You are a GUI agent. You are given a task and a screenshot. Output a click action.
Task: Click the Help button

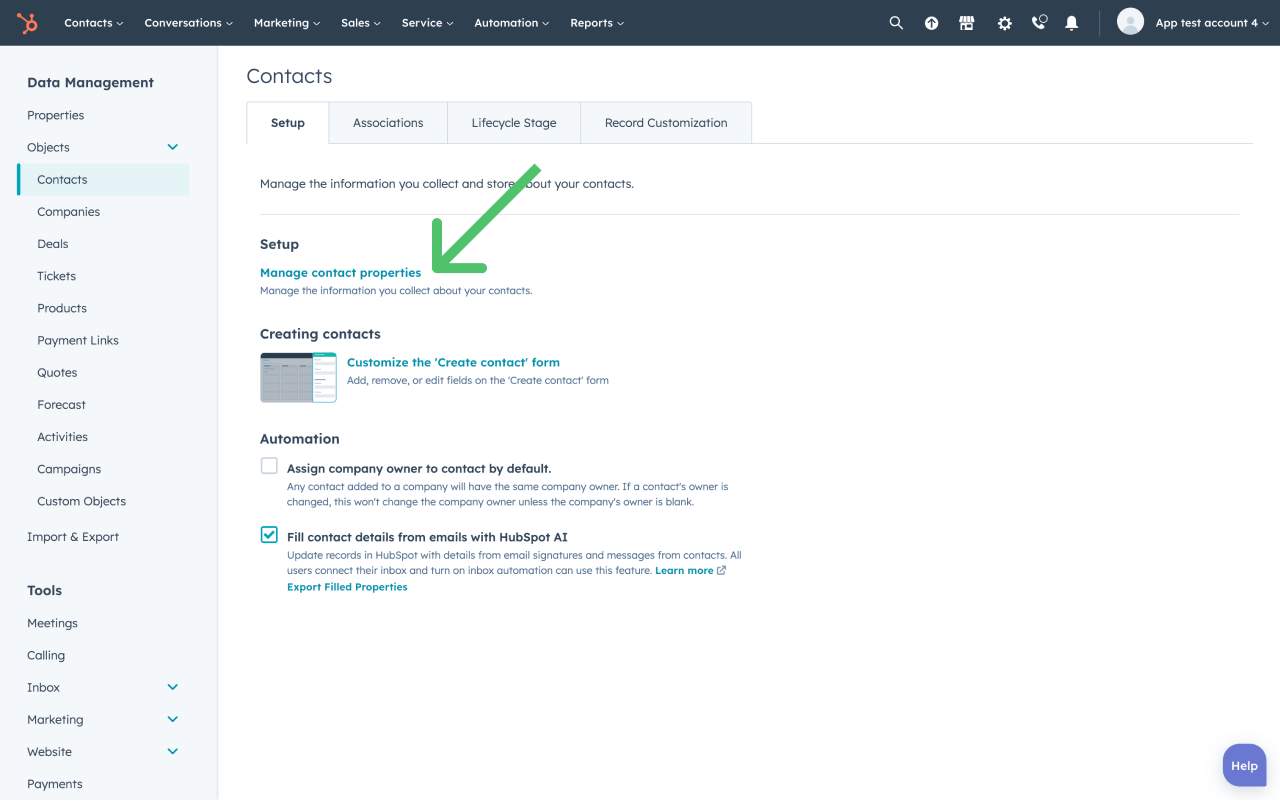1244,766
